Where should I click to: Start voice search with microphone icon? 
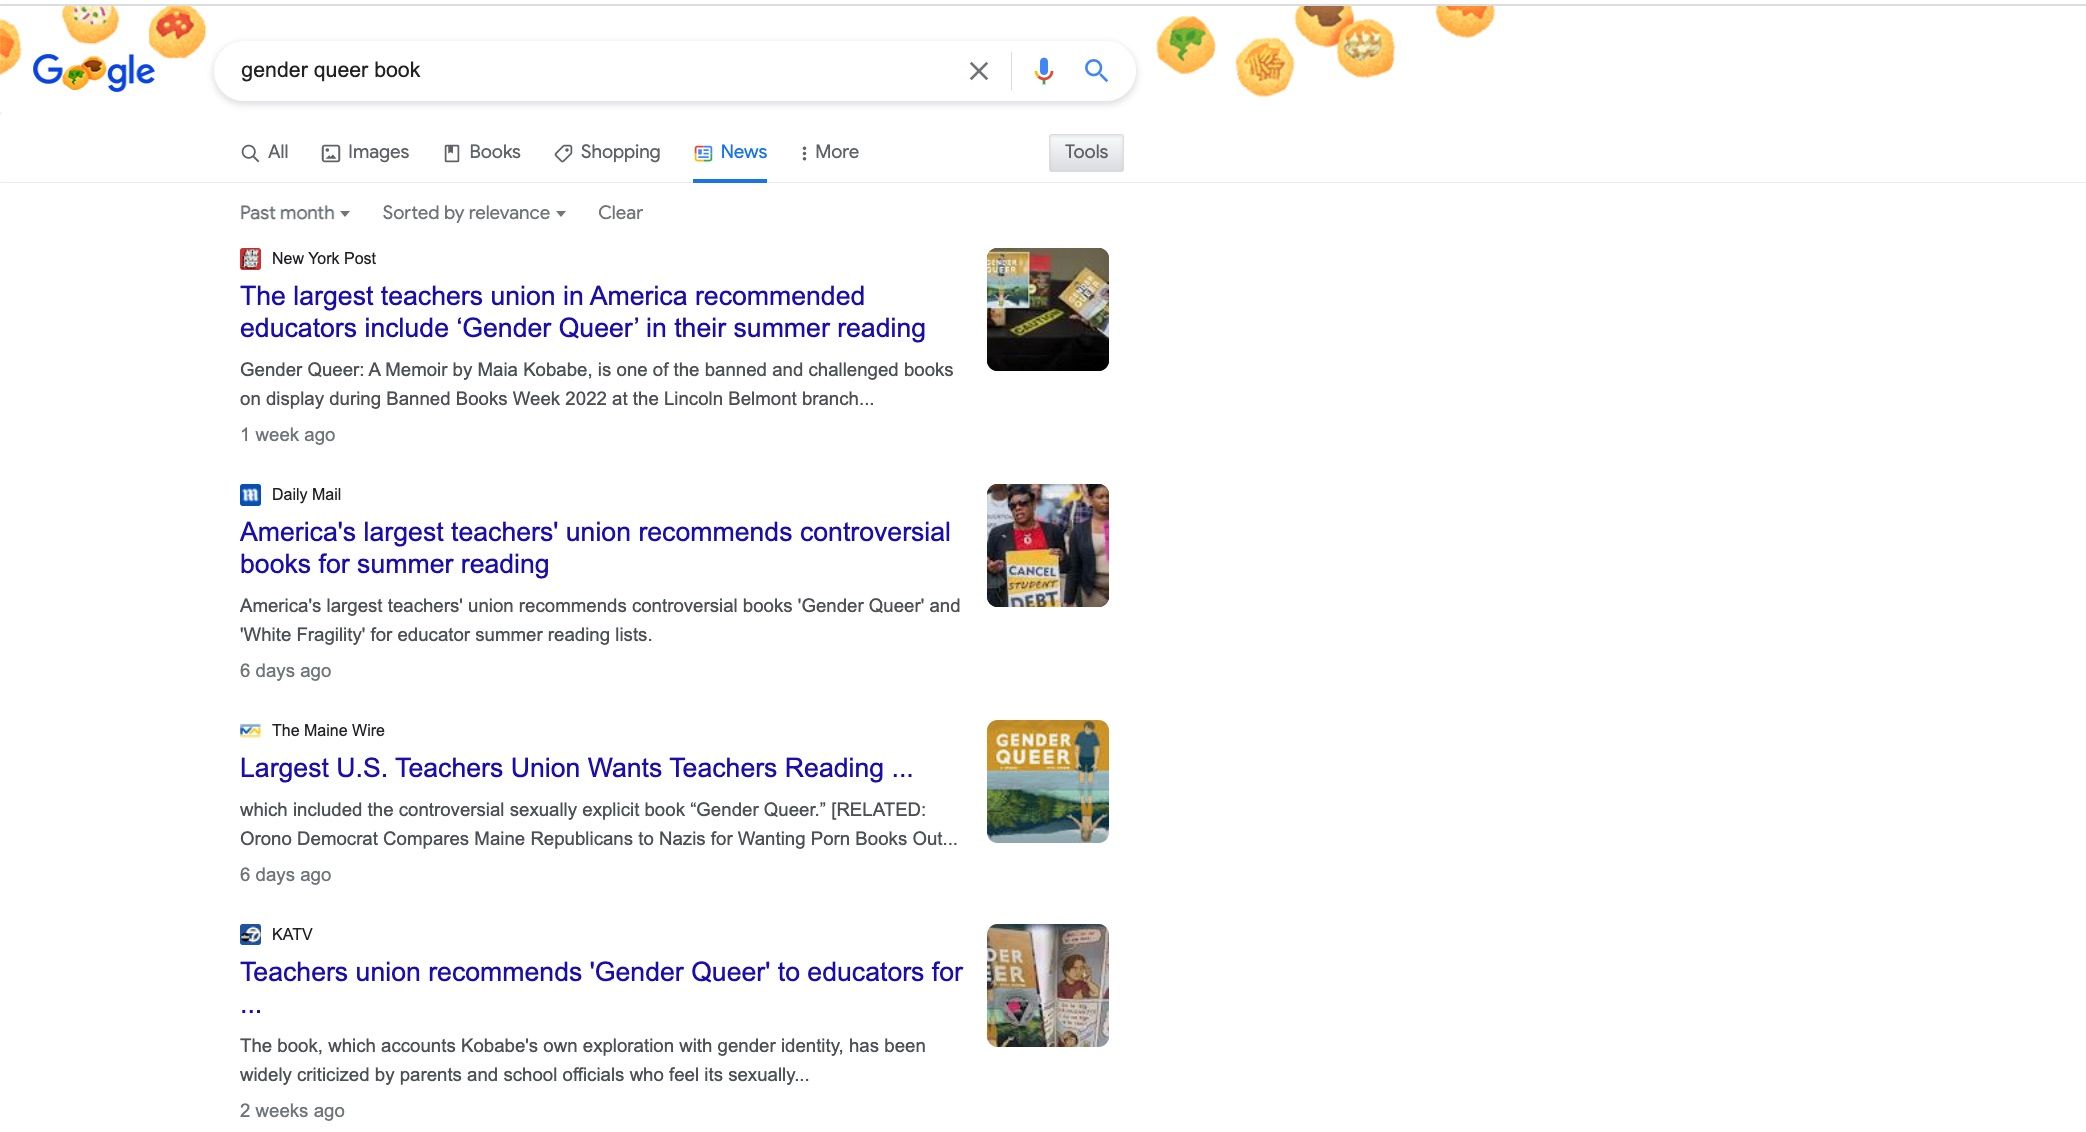point(1043,71)
